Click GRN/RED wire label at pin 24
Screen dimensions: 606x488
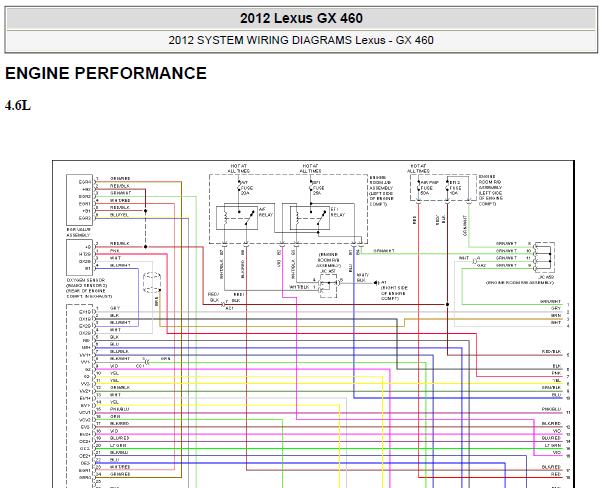(x=120, y=474)
